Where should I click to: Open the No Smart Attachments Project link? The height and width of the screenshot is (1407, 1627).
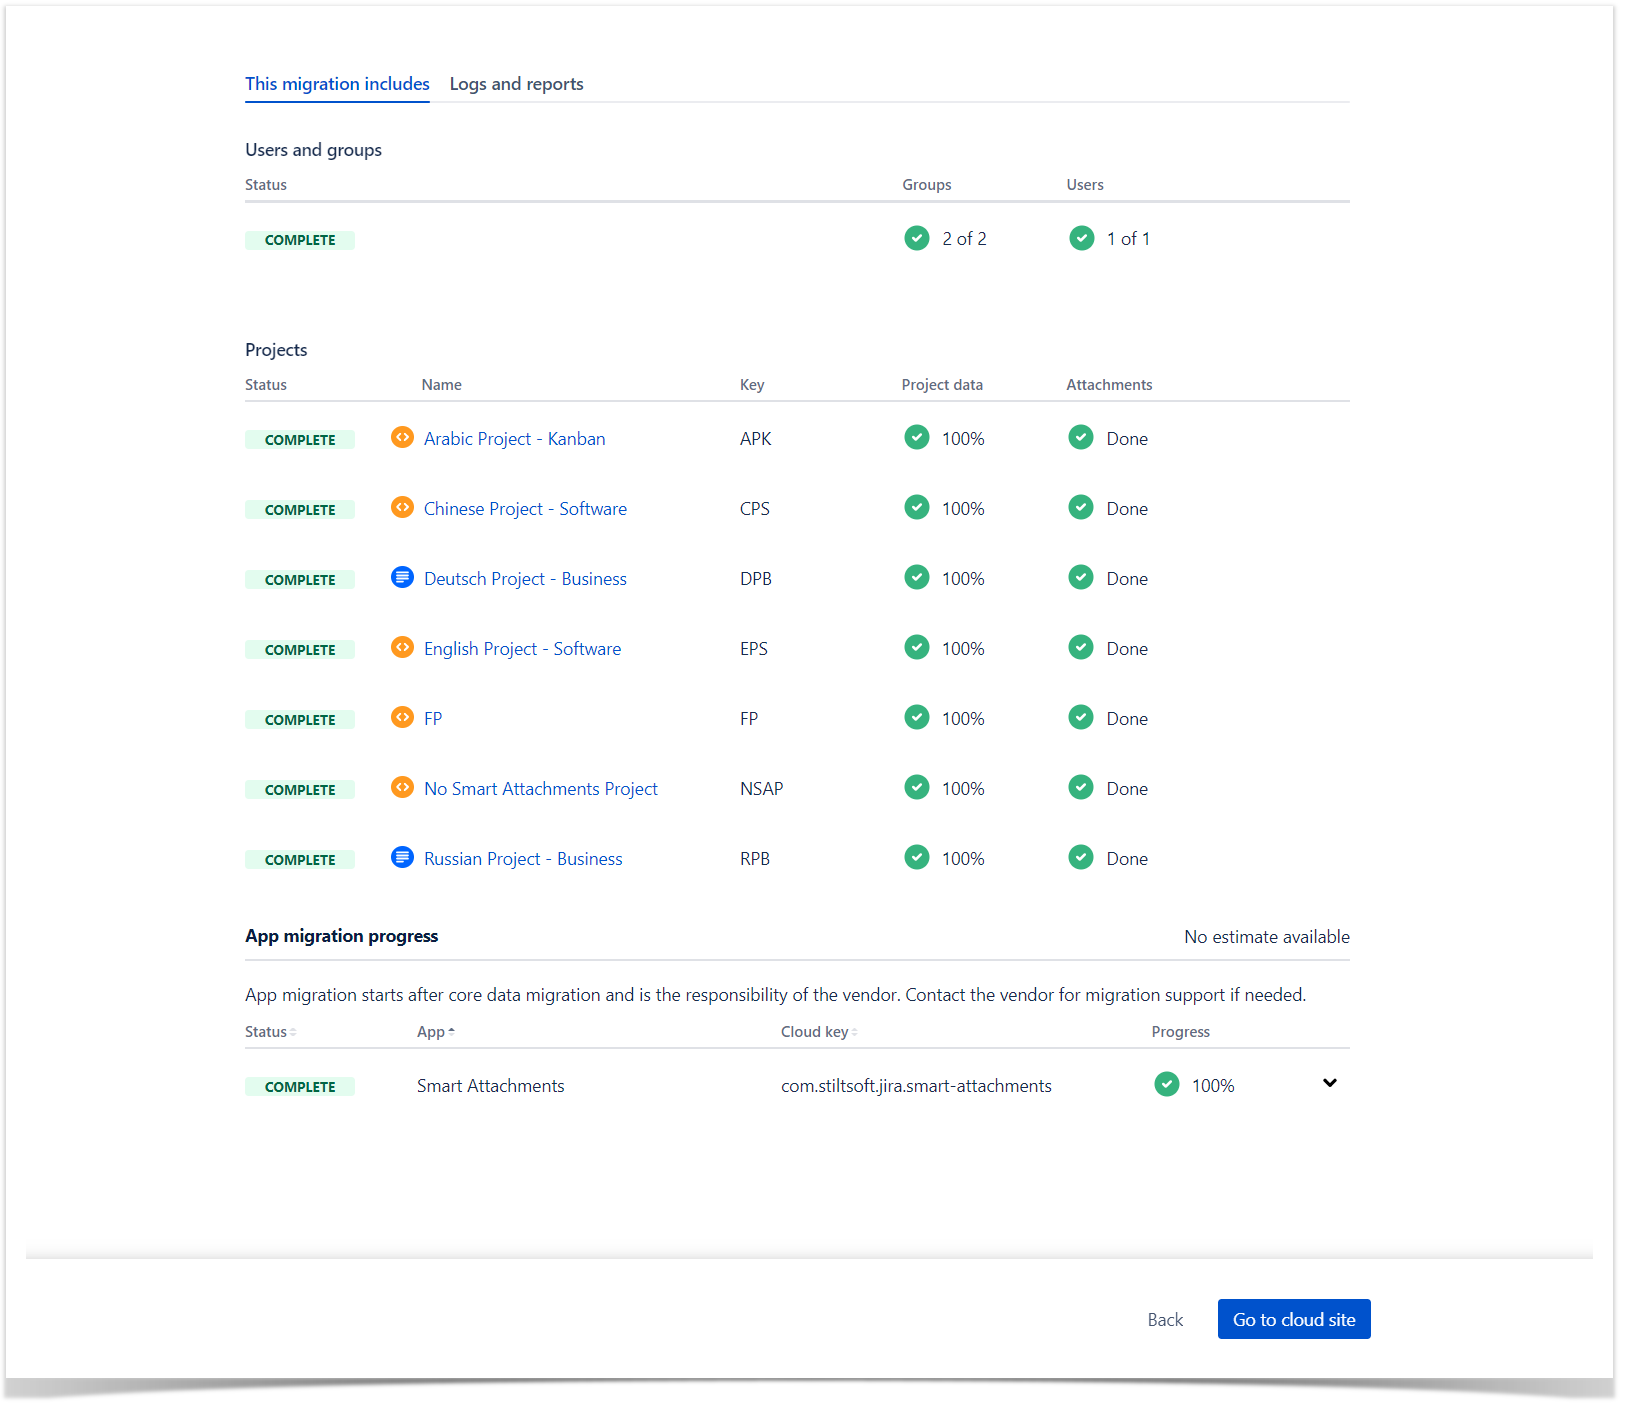(540, 789)
